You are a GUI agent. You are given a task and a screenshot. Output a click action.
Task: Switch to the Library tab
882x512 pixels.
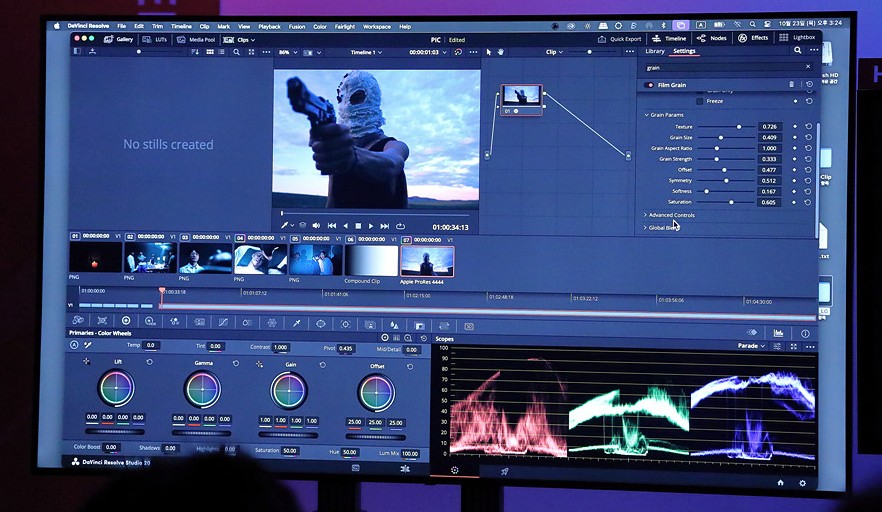pos(654,51)
